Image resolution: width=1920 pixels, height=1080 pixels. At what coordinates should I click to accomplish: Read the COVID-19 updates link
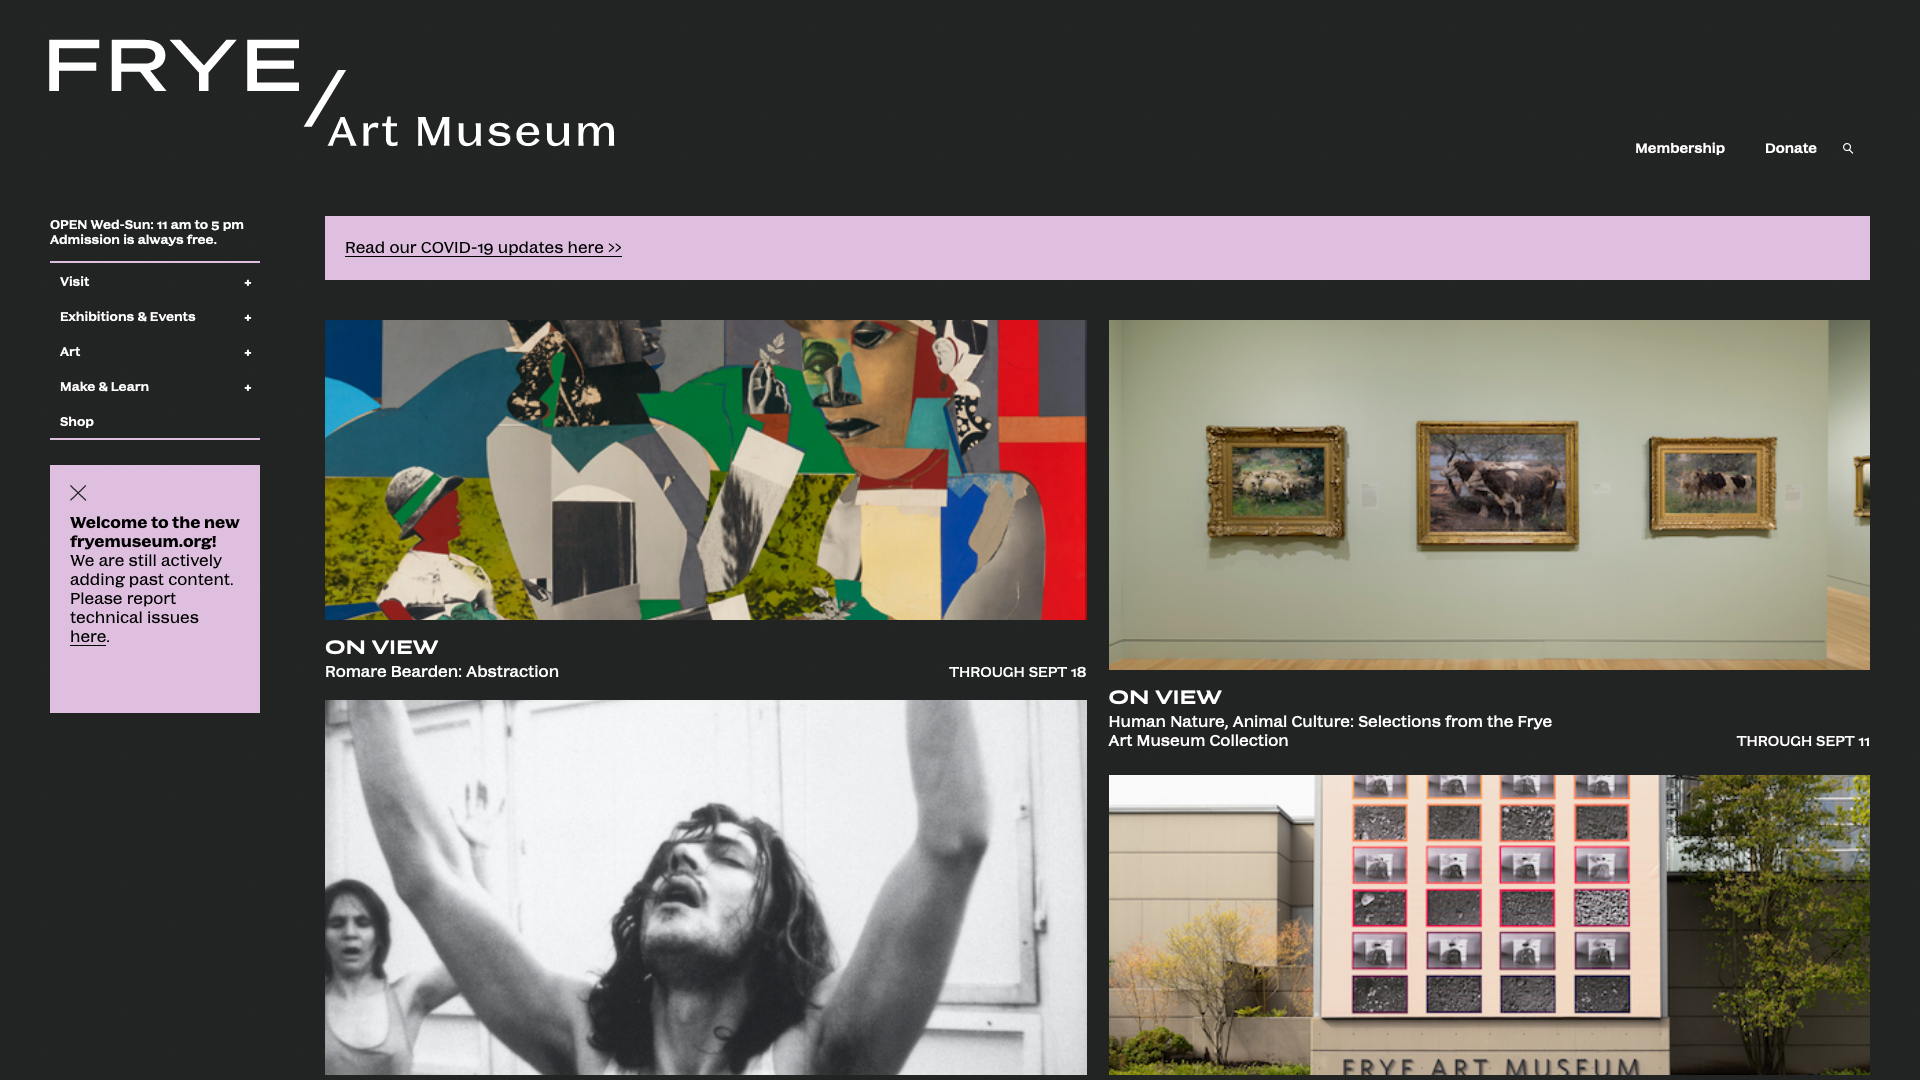483,248
